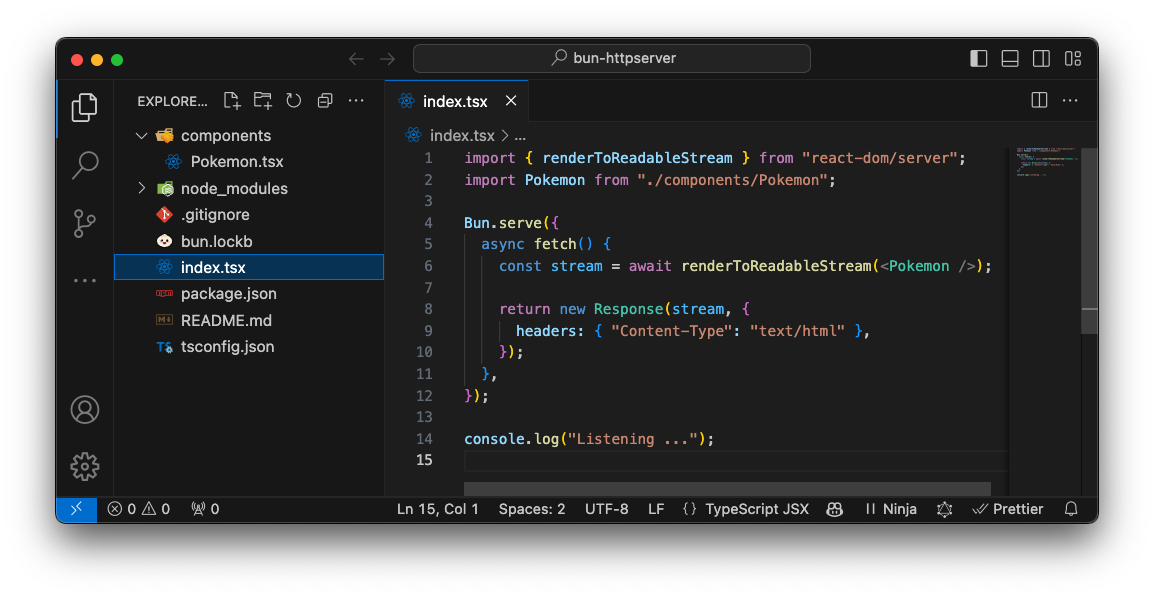
Task: Click the Ninja status bar item
Action: pyautogui.click(x=891, y=509)
